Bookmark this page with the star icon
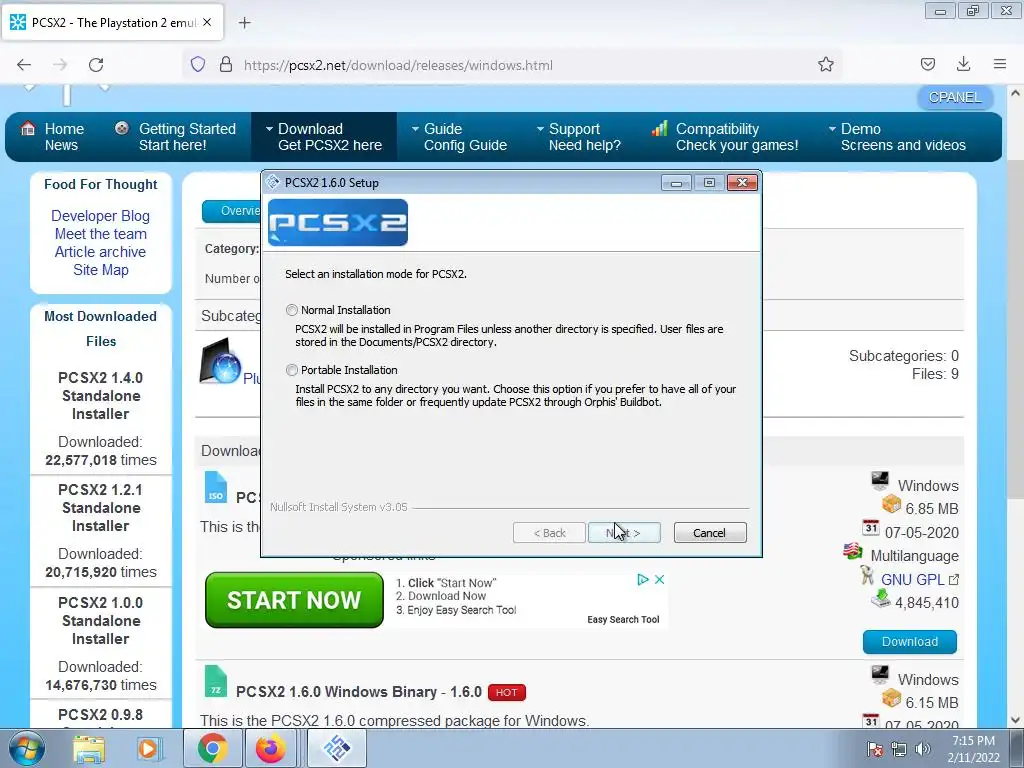1024x768 pixels. 825,65
